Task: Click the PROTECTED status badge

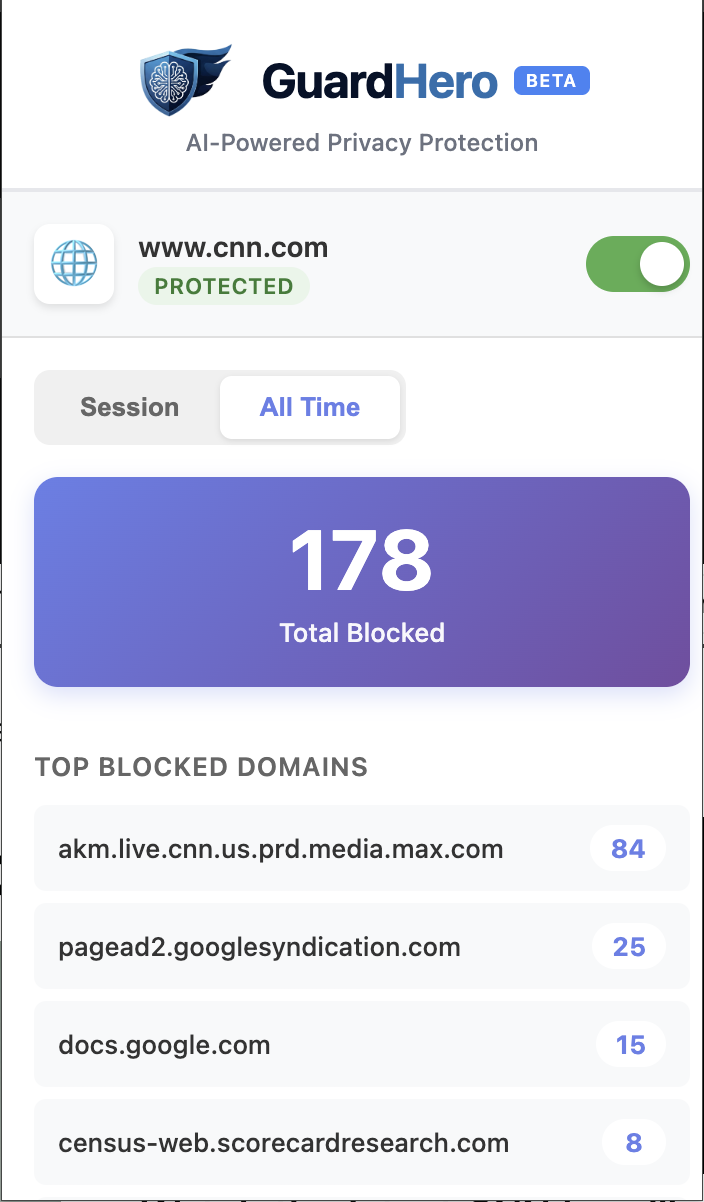Action: [x=224, y=286]
